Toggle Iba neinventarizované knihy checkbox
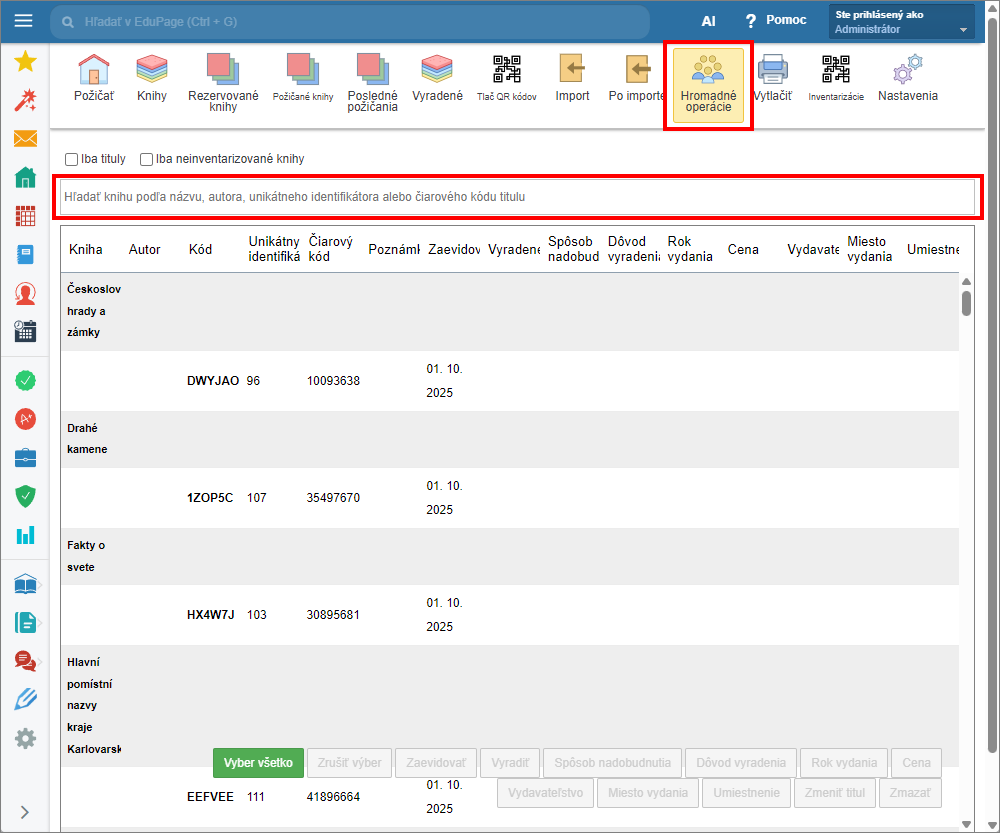This screenshot has height=833, width=1000. click(x=147, y=159)
